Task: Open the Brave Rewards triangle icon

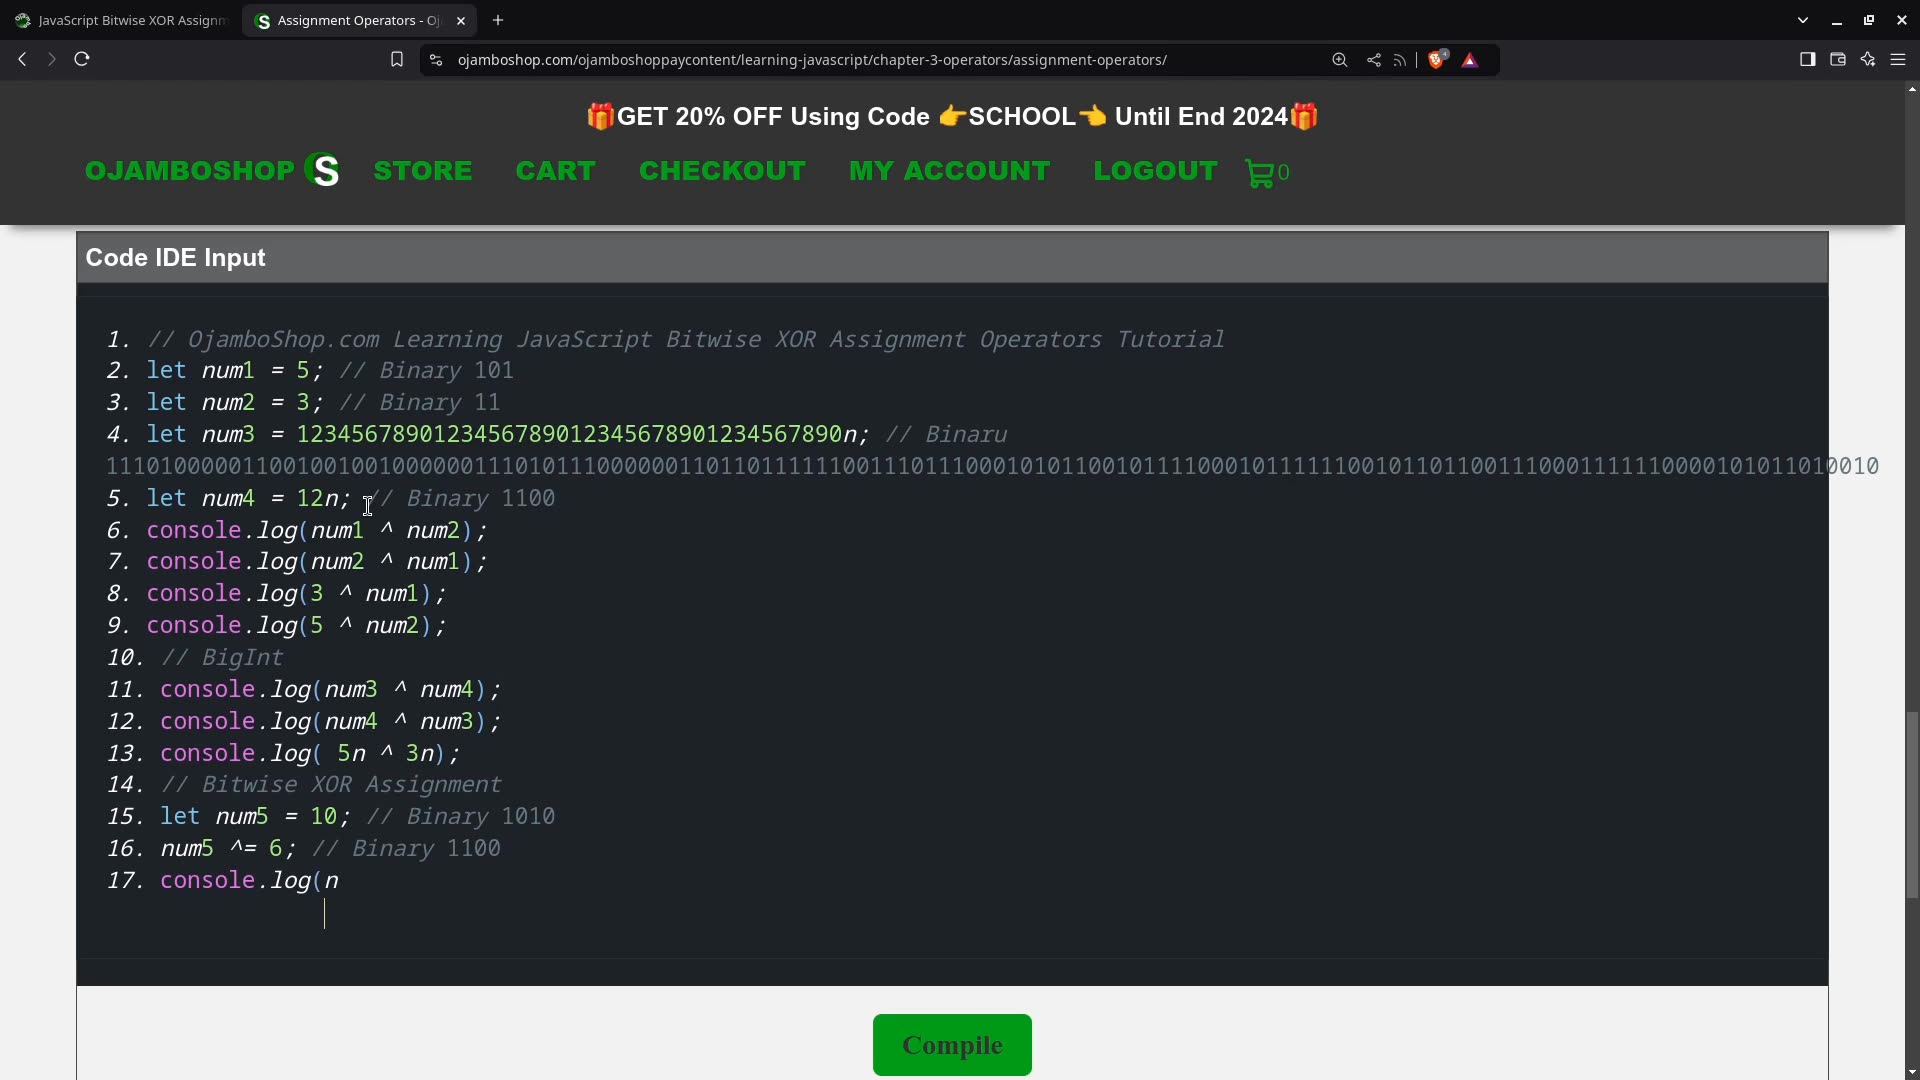Action: [1470, 59]
